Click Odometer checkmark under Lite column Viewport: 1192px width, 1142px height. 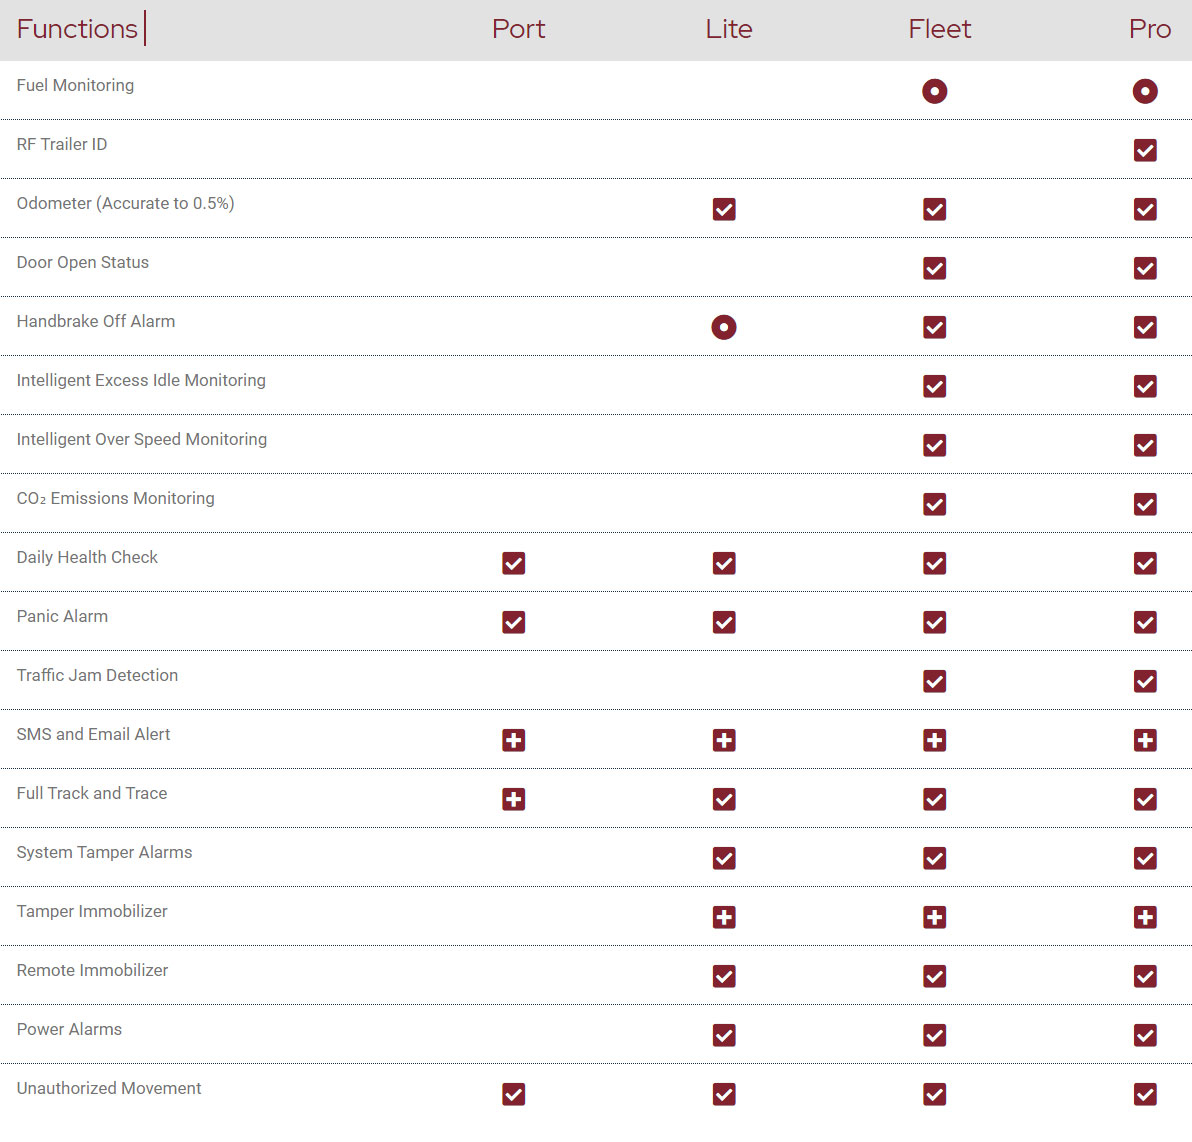[x=724, y=209]
